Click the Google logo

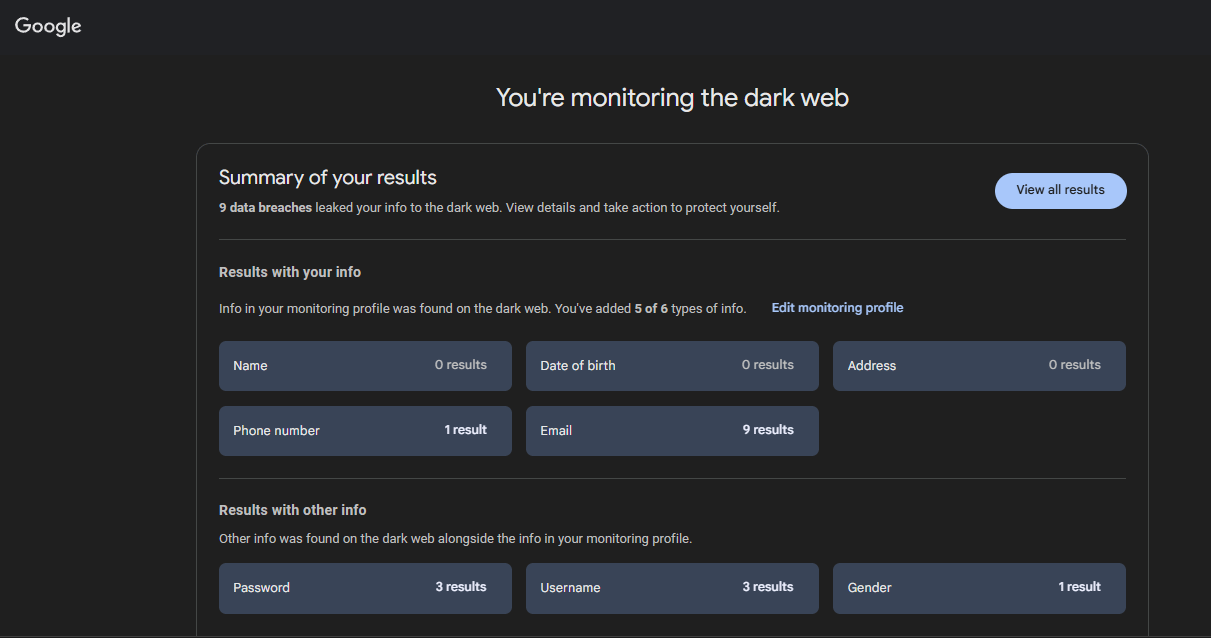coord(47,26)
